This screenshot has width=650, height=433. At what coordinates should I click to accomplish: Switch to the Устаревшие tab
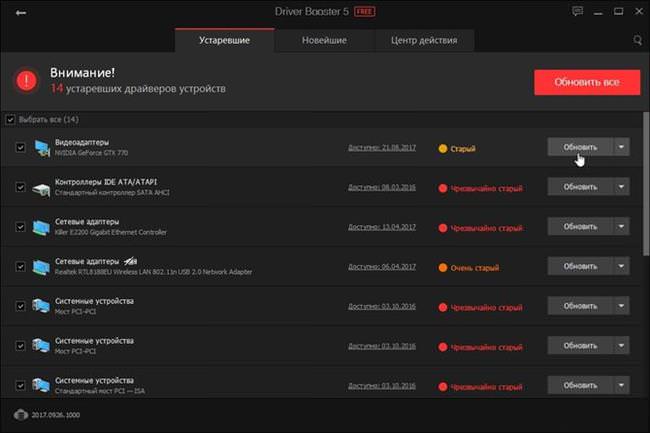224,40
